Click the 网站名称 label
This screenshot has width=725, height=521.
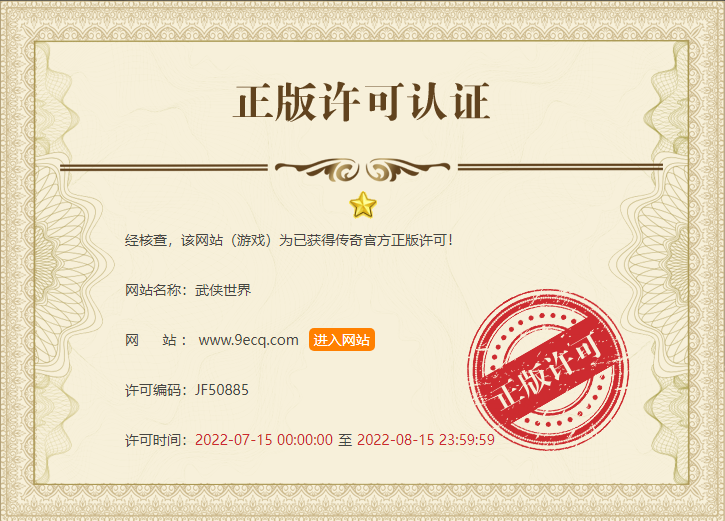click(x=153, y=290)
